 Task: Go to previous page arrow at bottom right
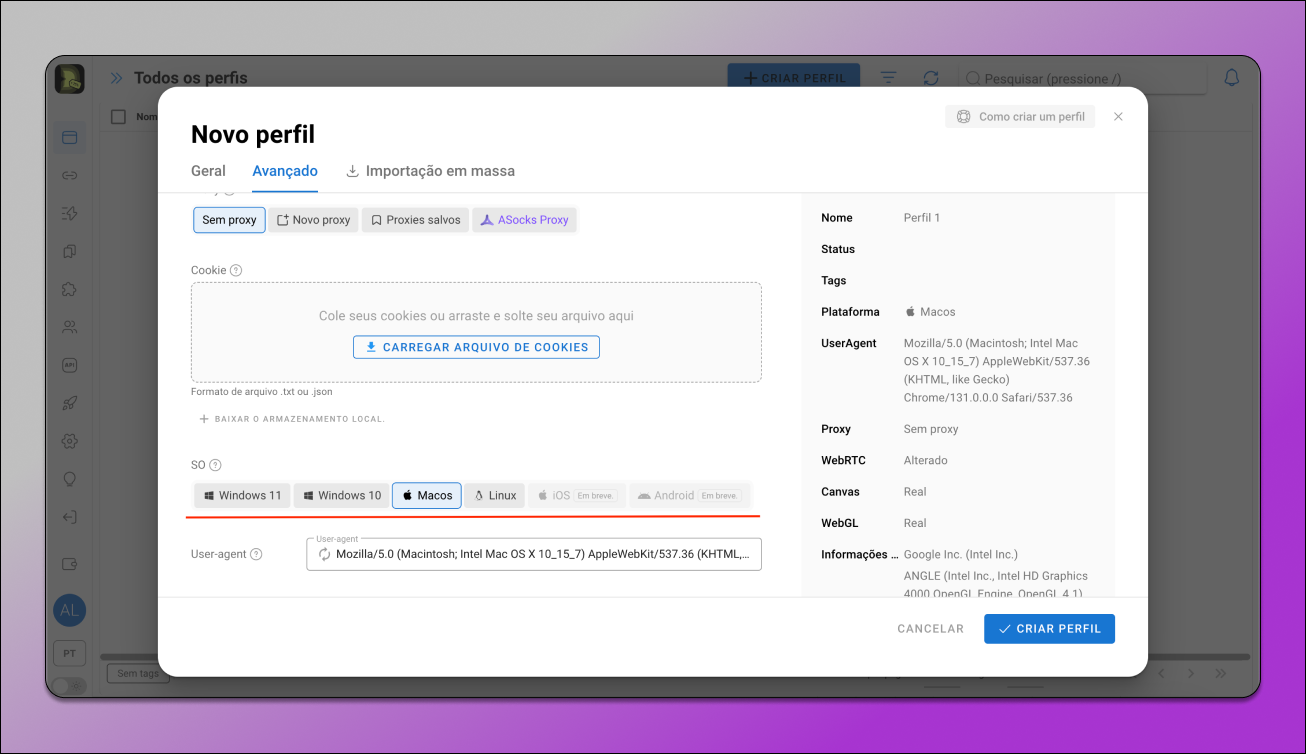[1161, 674]
